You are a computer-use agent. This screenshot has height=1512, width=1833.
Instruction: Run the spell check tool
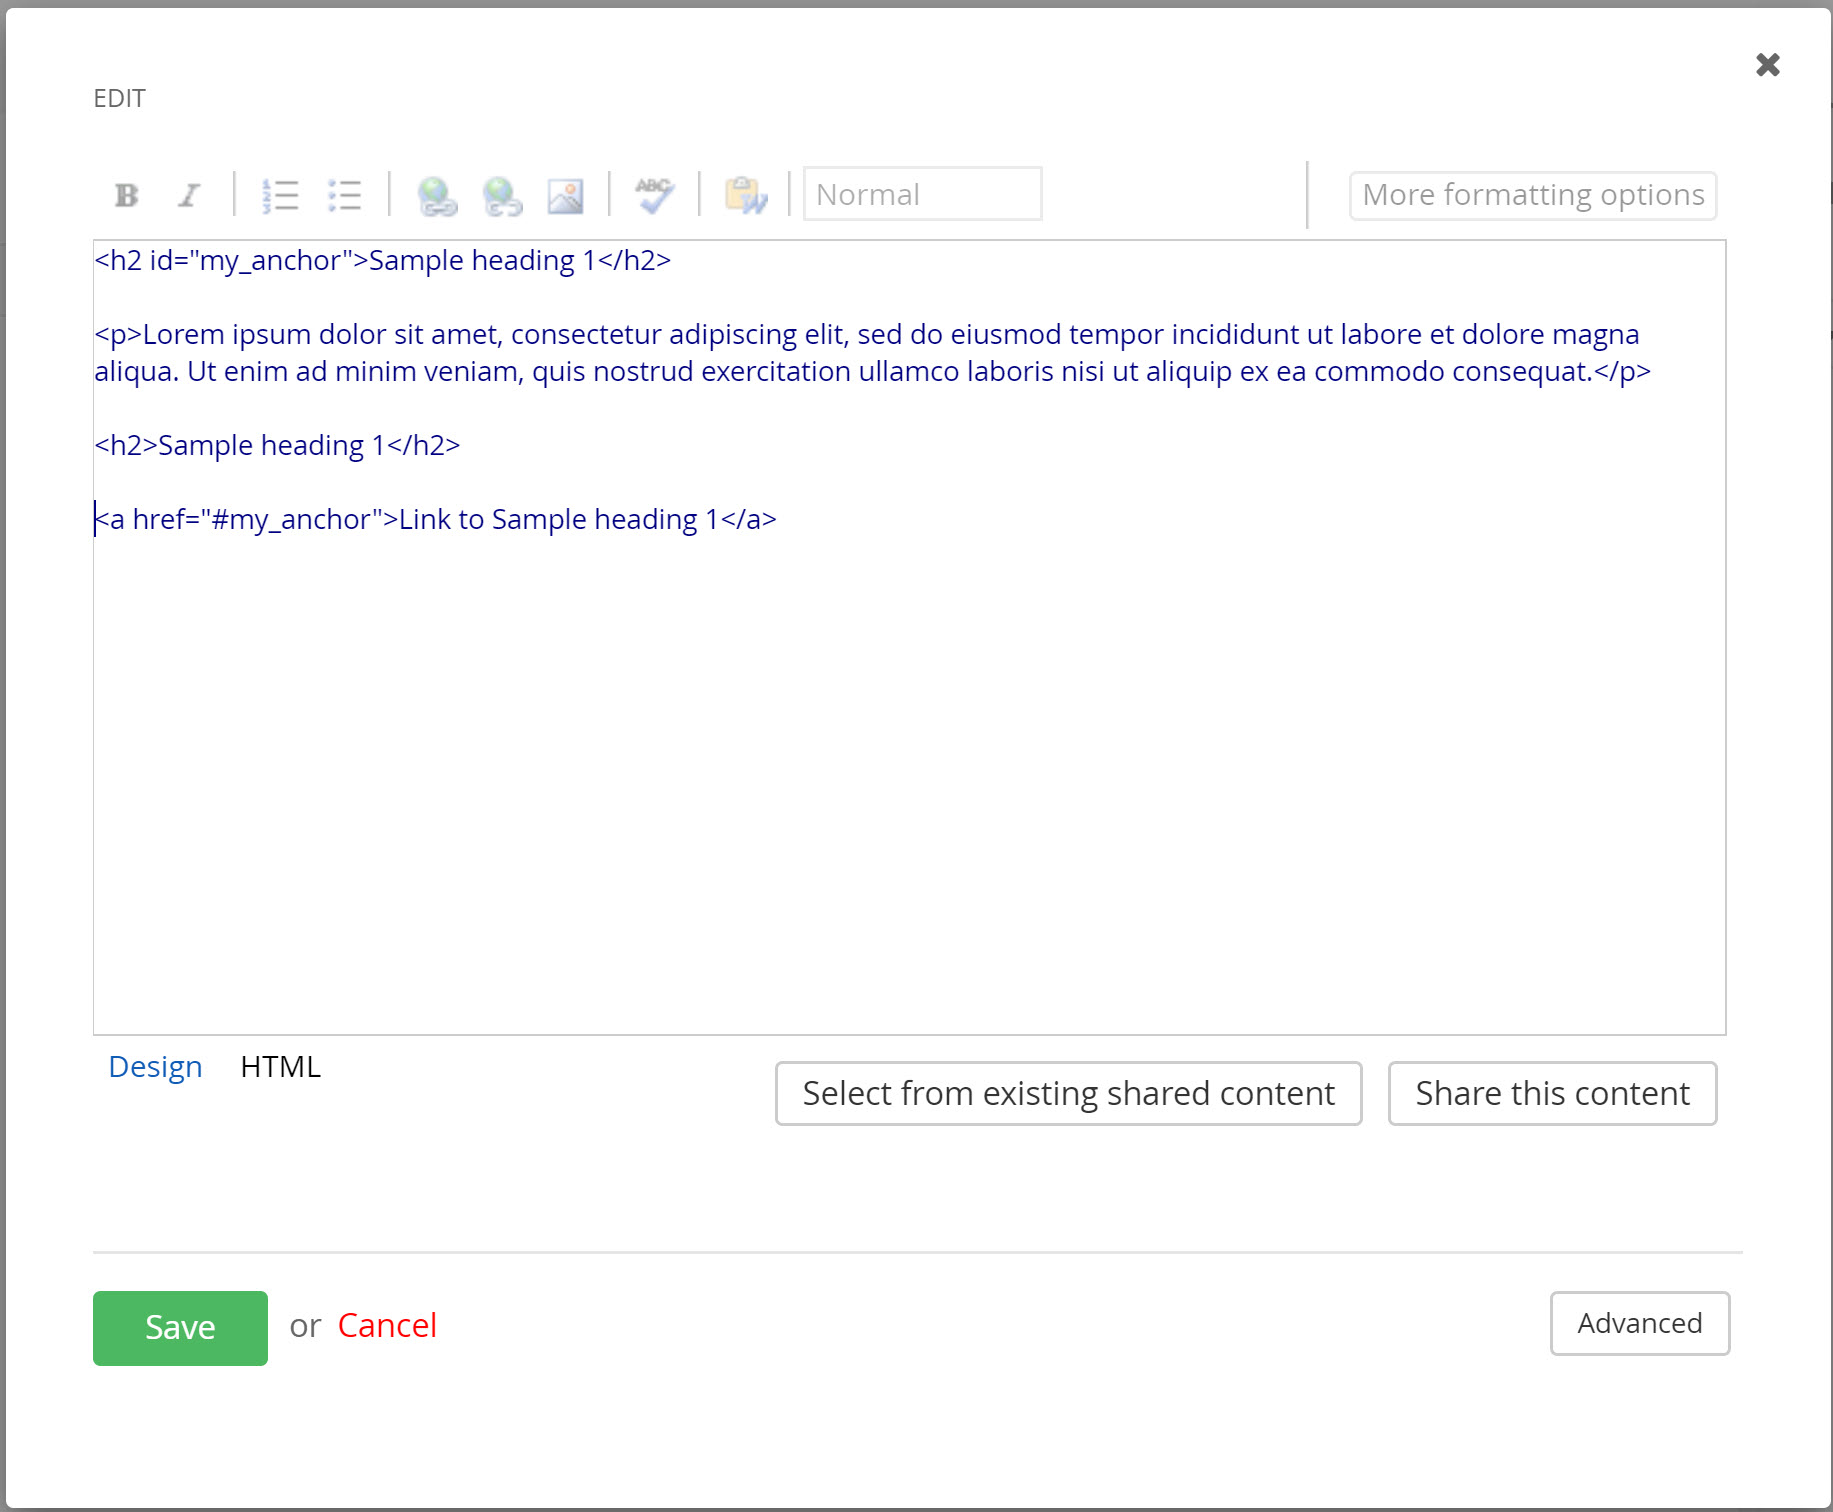click(x=655, y=195)
